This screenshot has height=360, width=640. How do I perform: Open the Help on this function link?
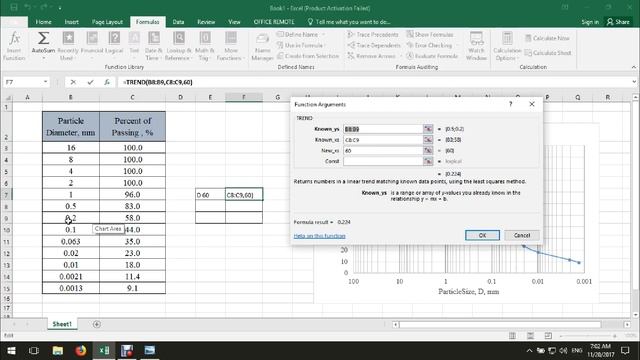tap(320, 236)
